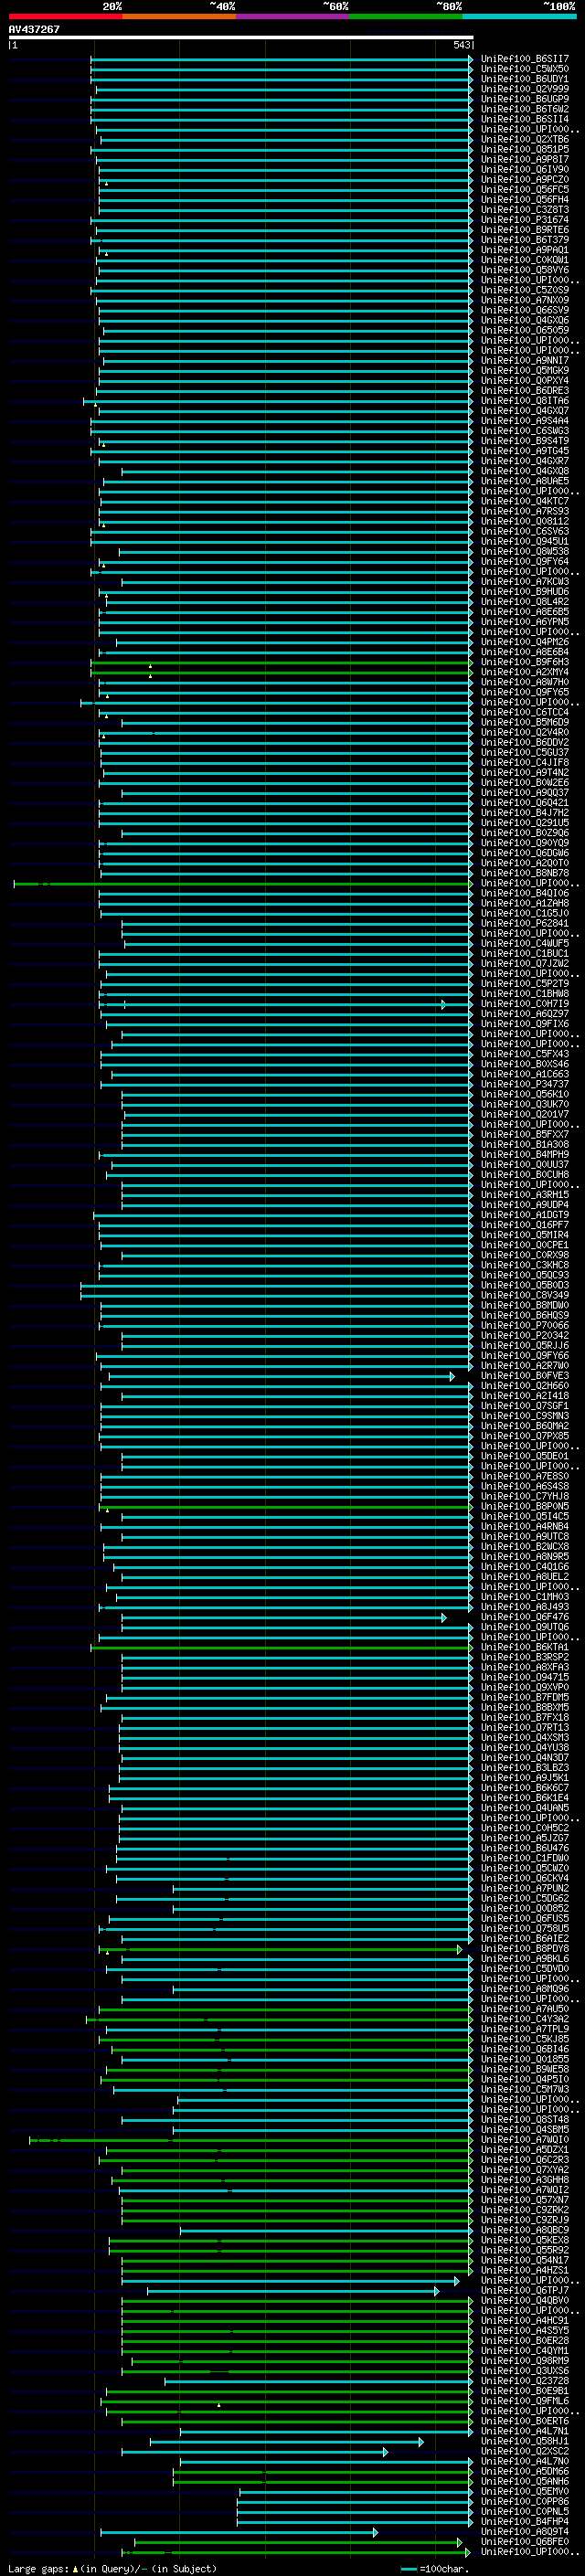The height and width of the screenshot is (2576, 585).
Task: Open the UniRef100_Q66SV9 hit
Action: click(x=524, y=310)
